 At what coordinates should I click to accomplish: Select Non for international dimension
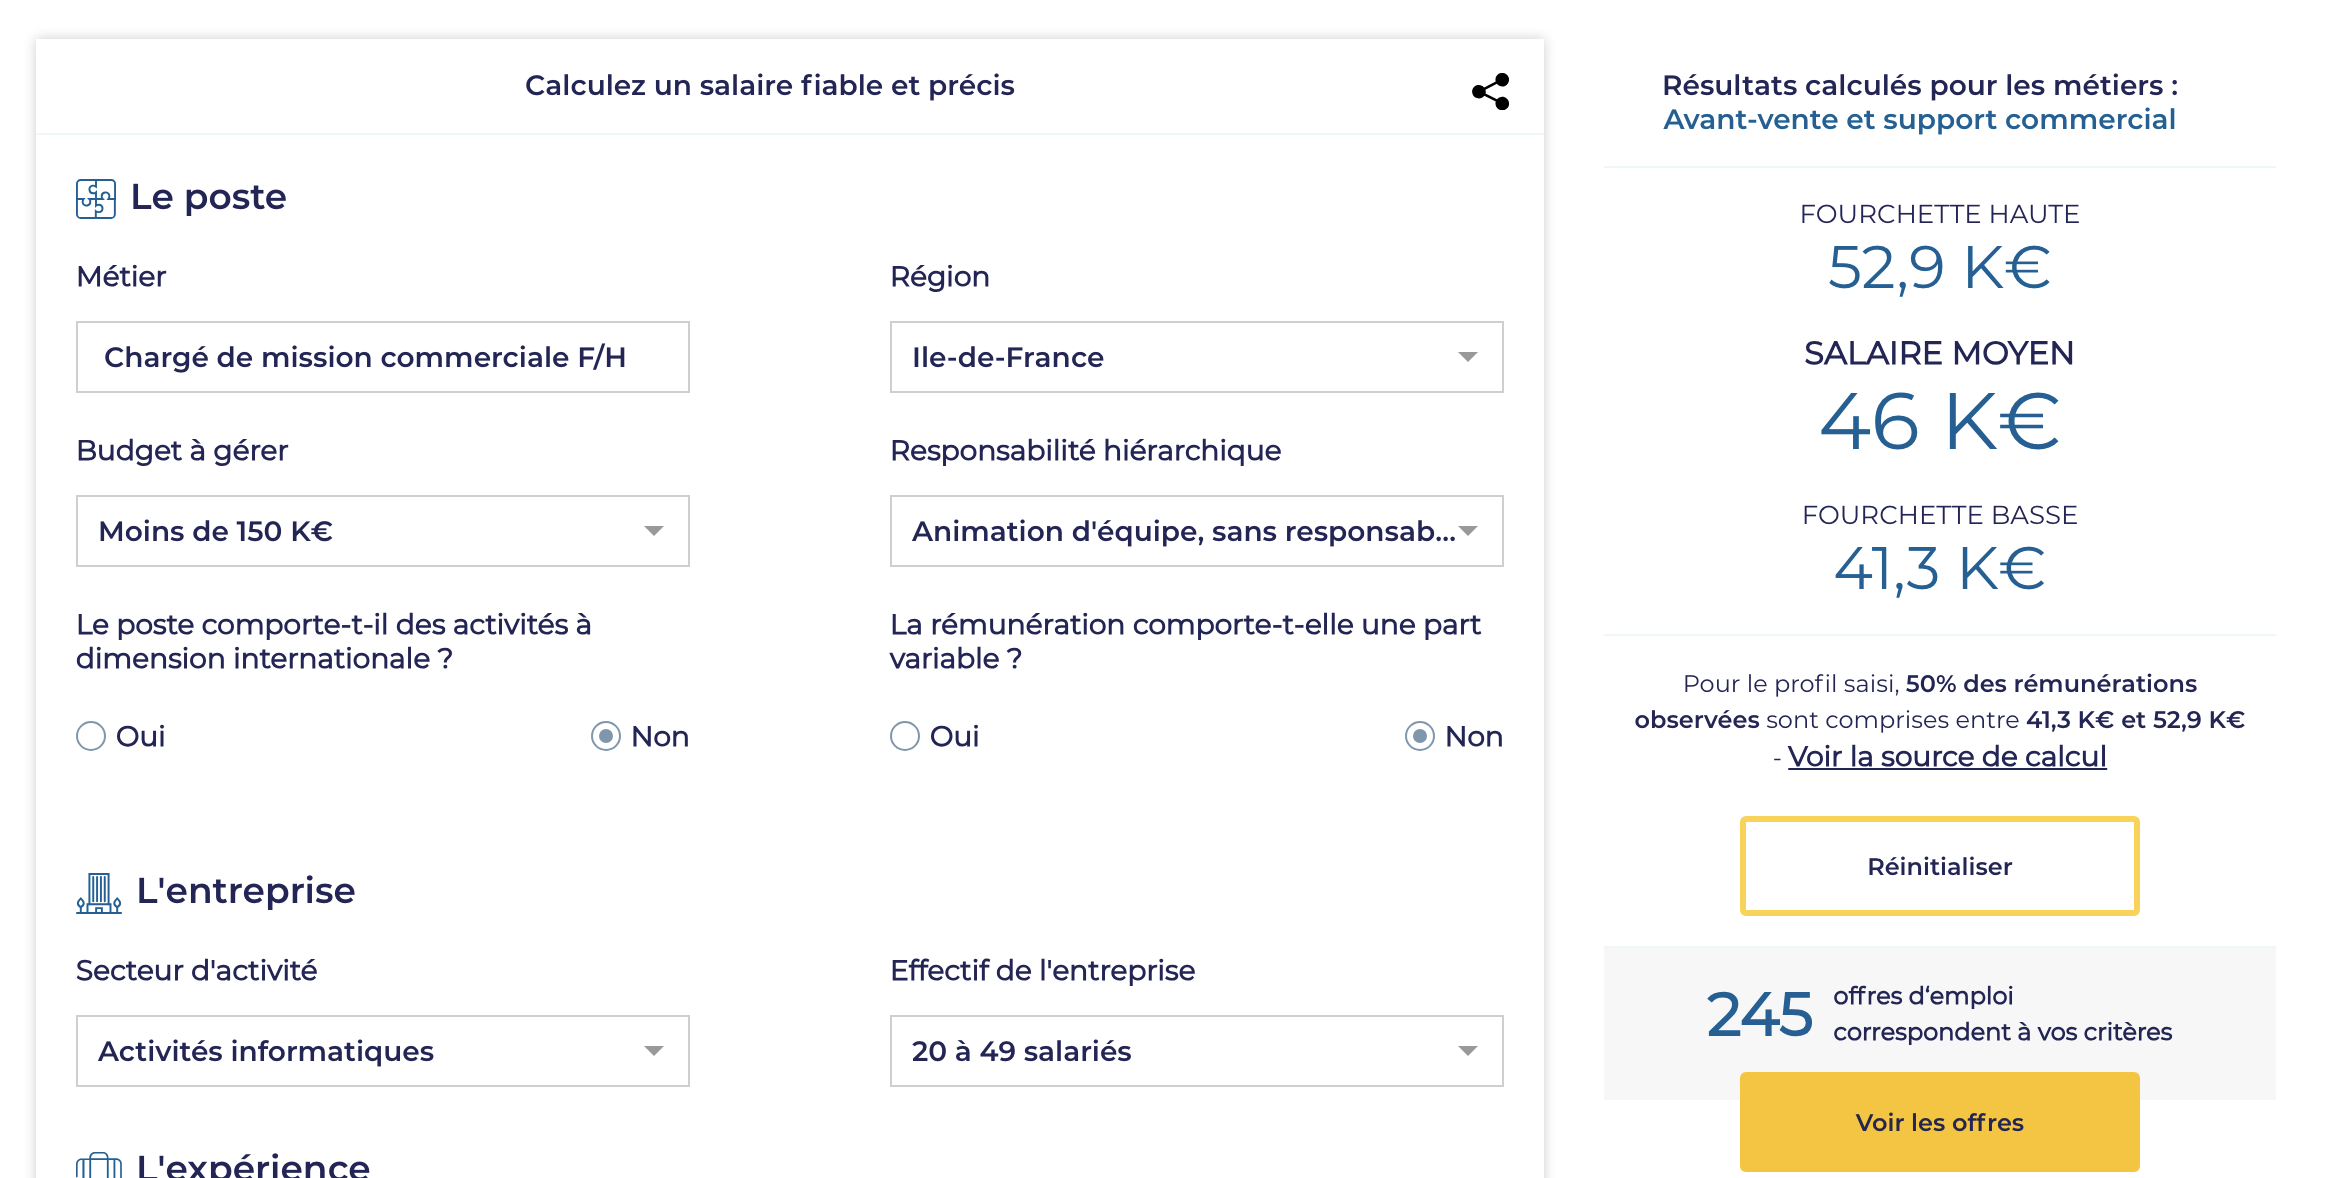[x=606, y=736]
